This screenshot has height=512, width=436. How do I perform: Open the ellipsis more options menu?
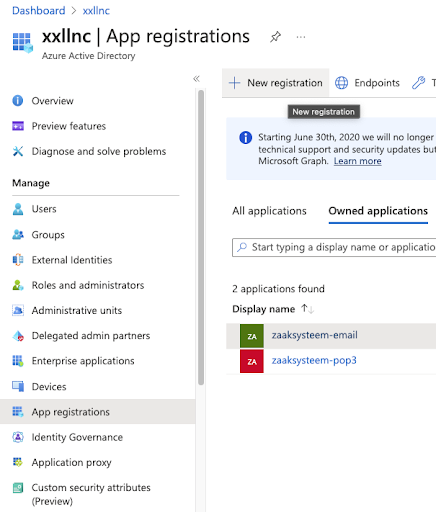[x=301, y=37]
